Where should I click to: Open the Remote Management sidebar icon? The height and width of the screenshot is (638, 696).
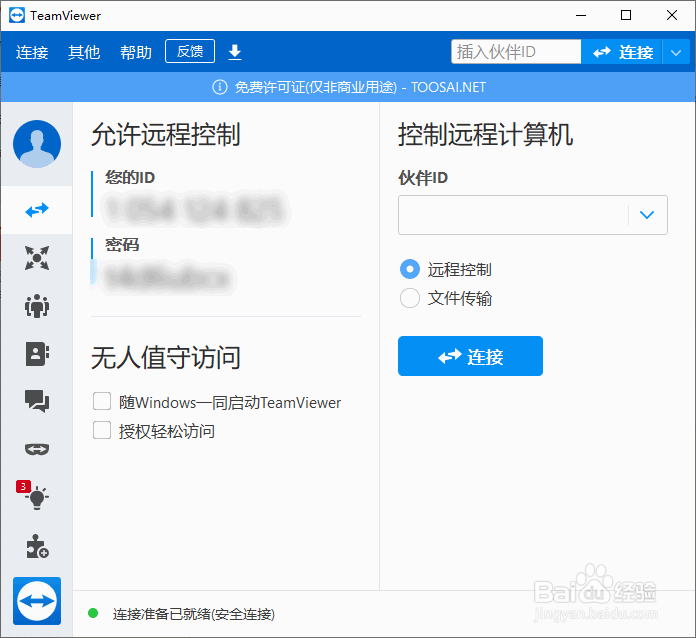(37, 258)
